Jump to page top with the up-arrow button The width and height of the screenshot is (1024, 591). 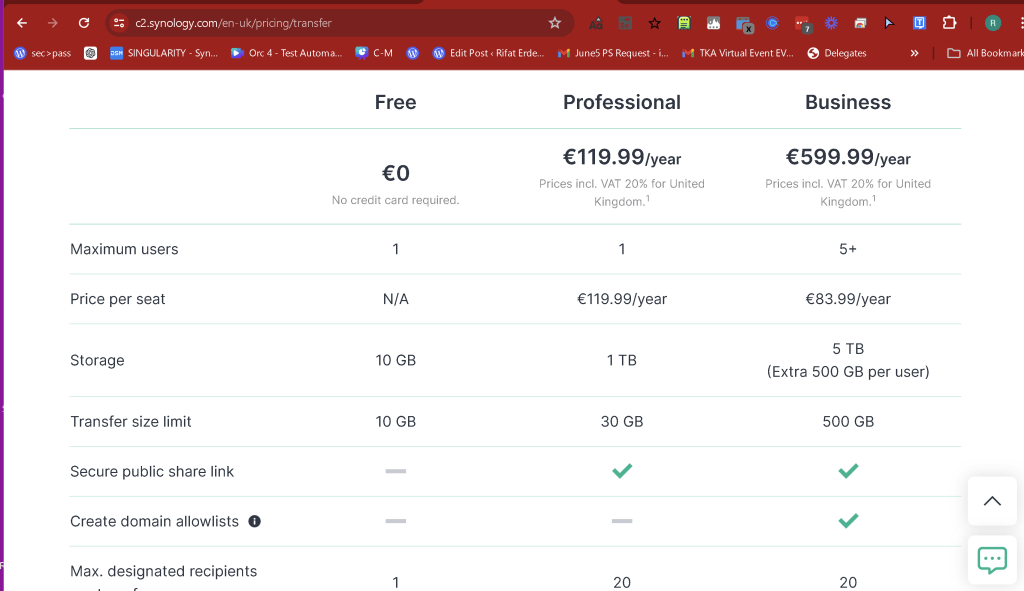992,501
